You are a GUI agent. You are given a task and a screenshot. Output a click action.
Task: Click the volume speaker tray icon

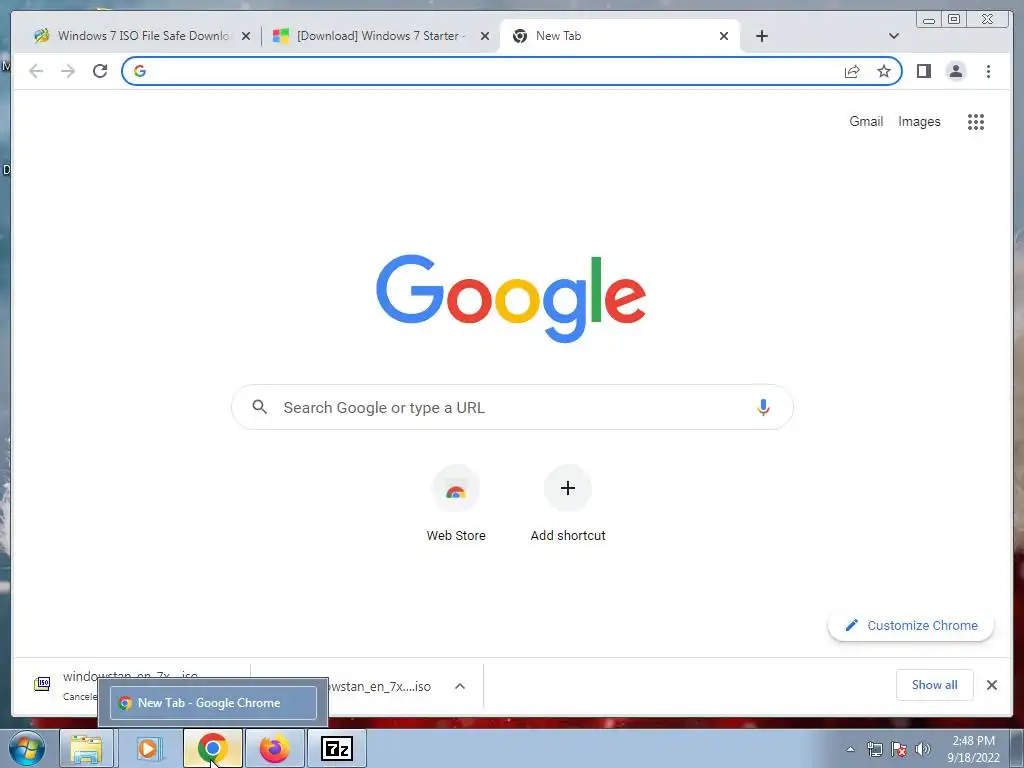tap(923, 748)
